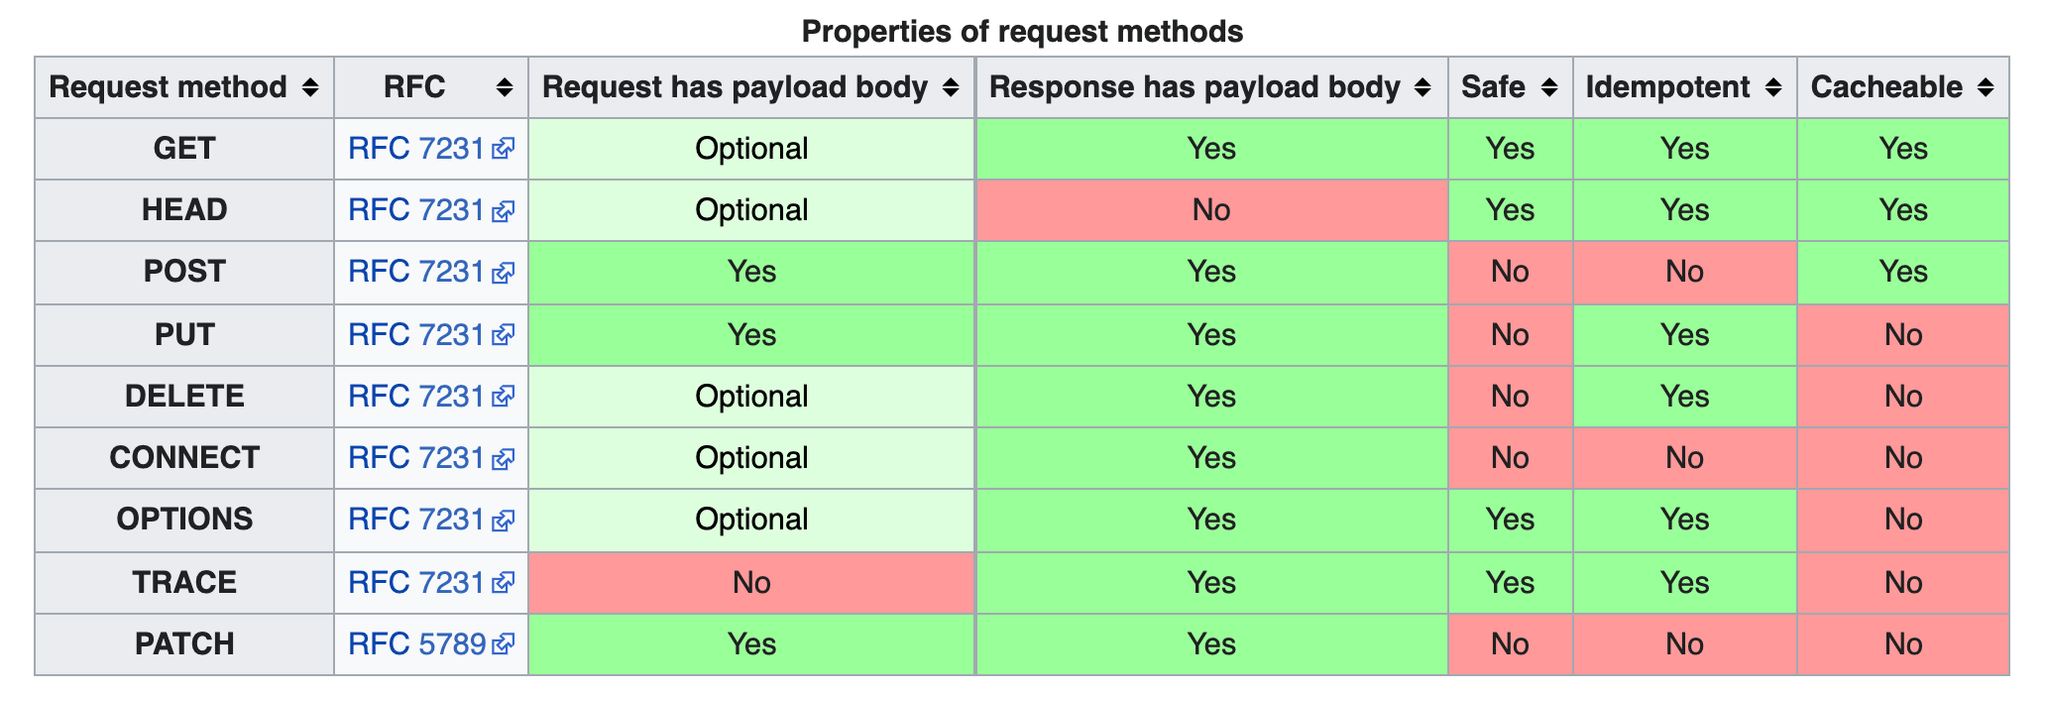Image resolution: width=2048 pixels, height=706 pixels.
Task: Open RFC 7231 link in HEAD row
Action: coord(416,210)
